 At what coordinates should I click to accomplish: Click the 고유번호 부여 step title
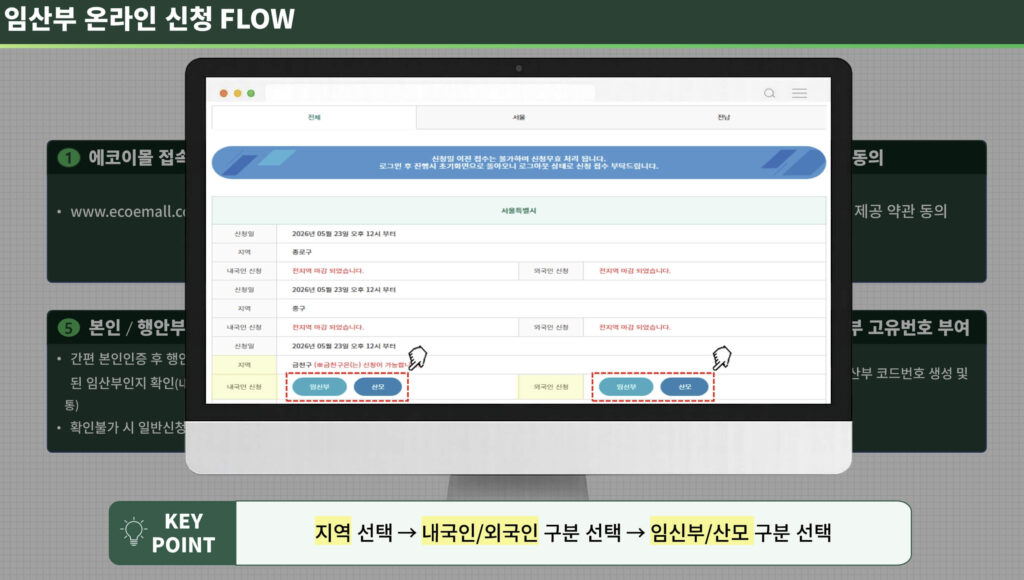[x=911, y=327]
